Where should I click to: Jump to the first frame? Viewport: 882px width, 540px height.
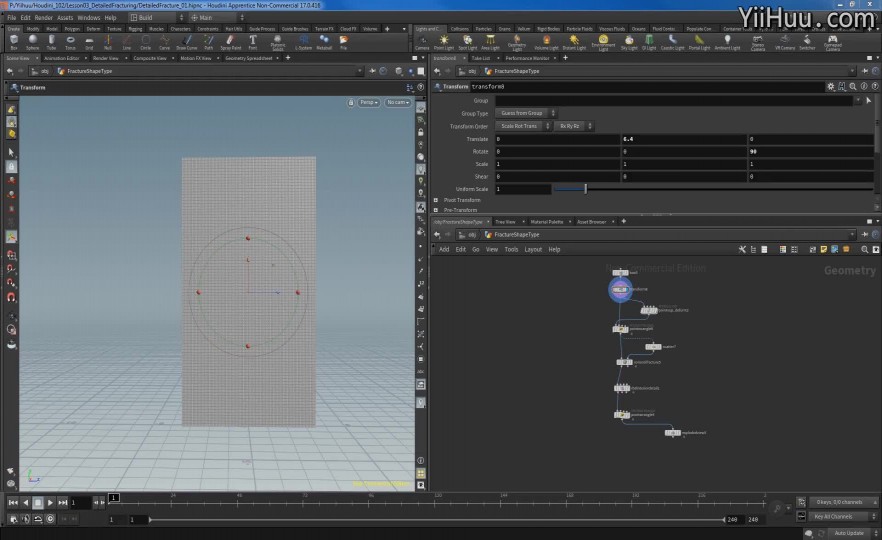pyautogui.click(x=13, y=502)
